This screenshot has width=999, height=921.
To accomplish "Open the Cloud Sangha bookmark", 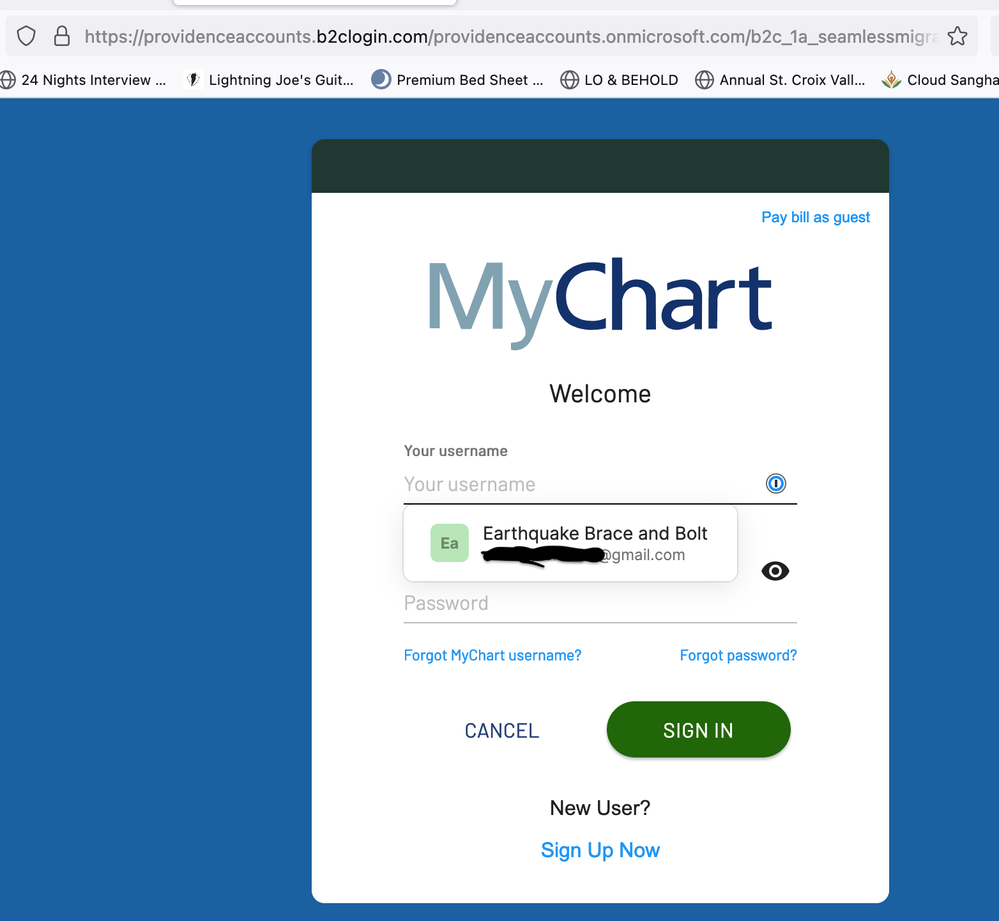I will pos(940,80).
